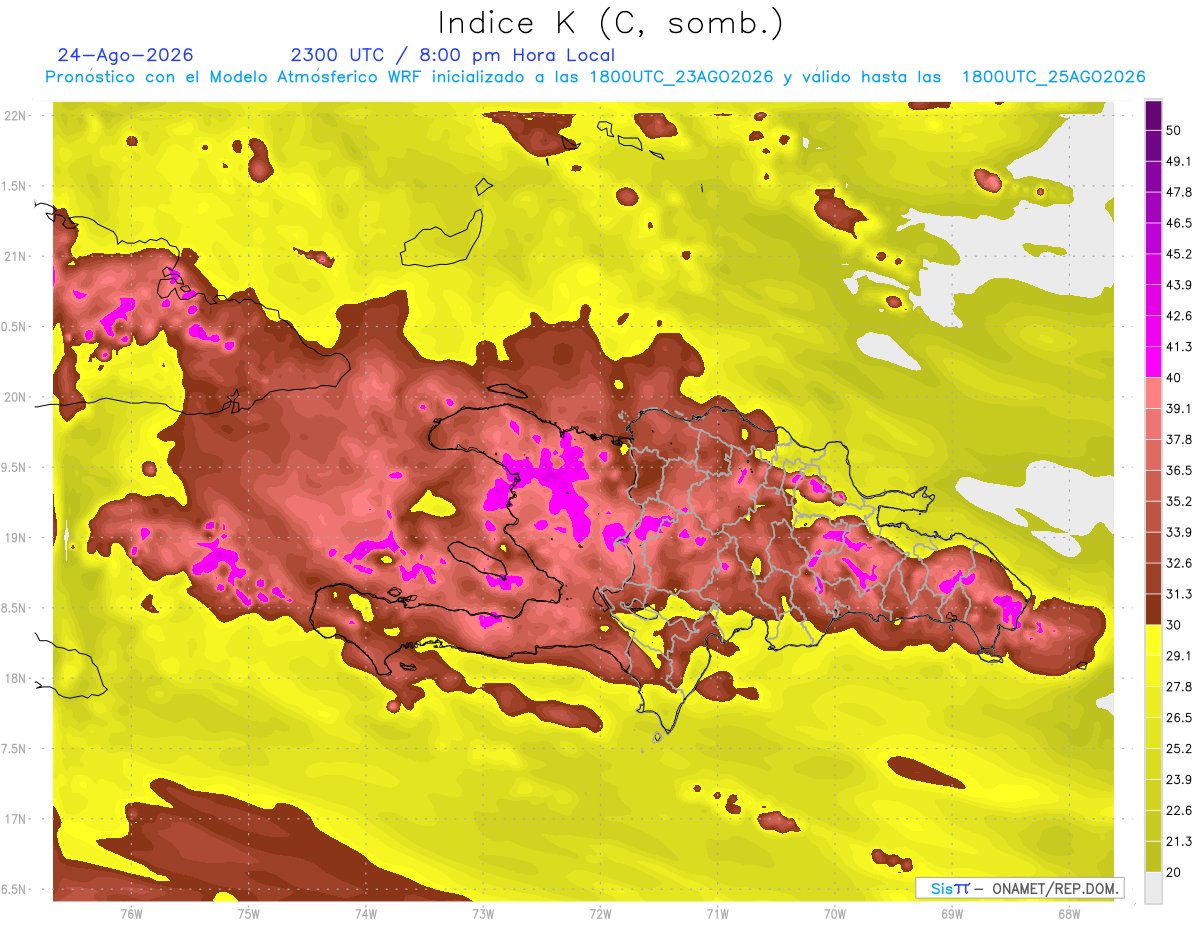Click the latitude label '22N'

(15, 115)
